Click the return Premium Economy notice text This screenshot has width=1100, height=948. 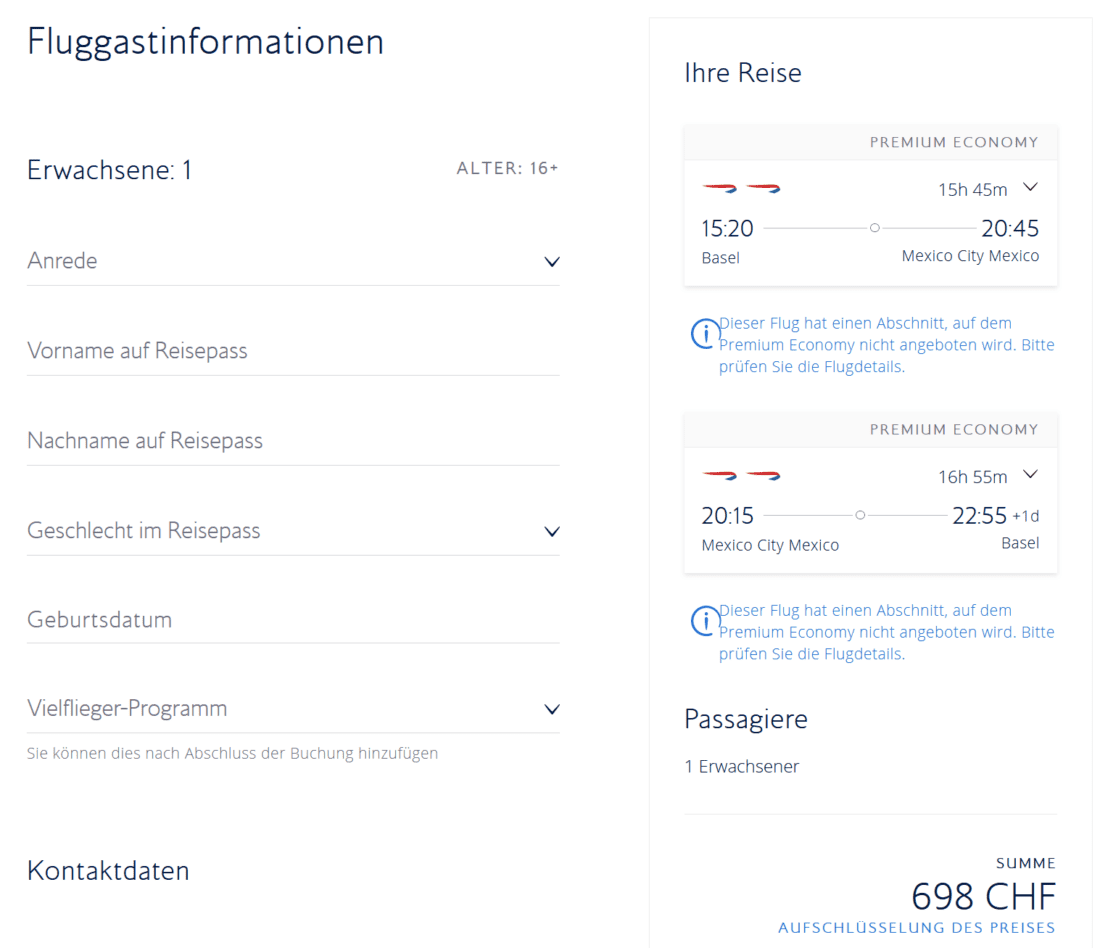(x=886, y=632)
